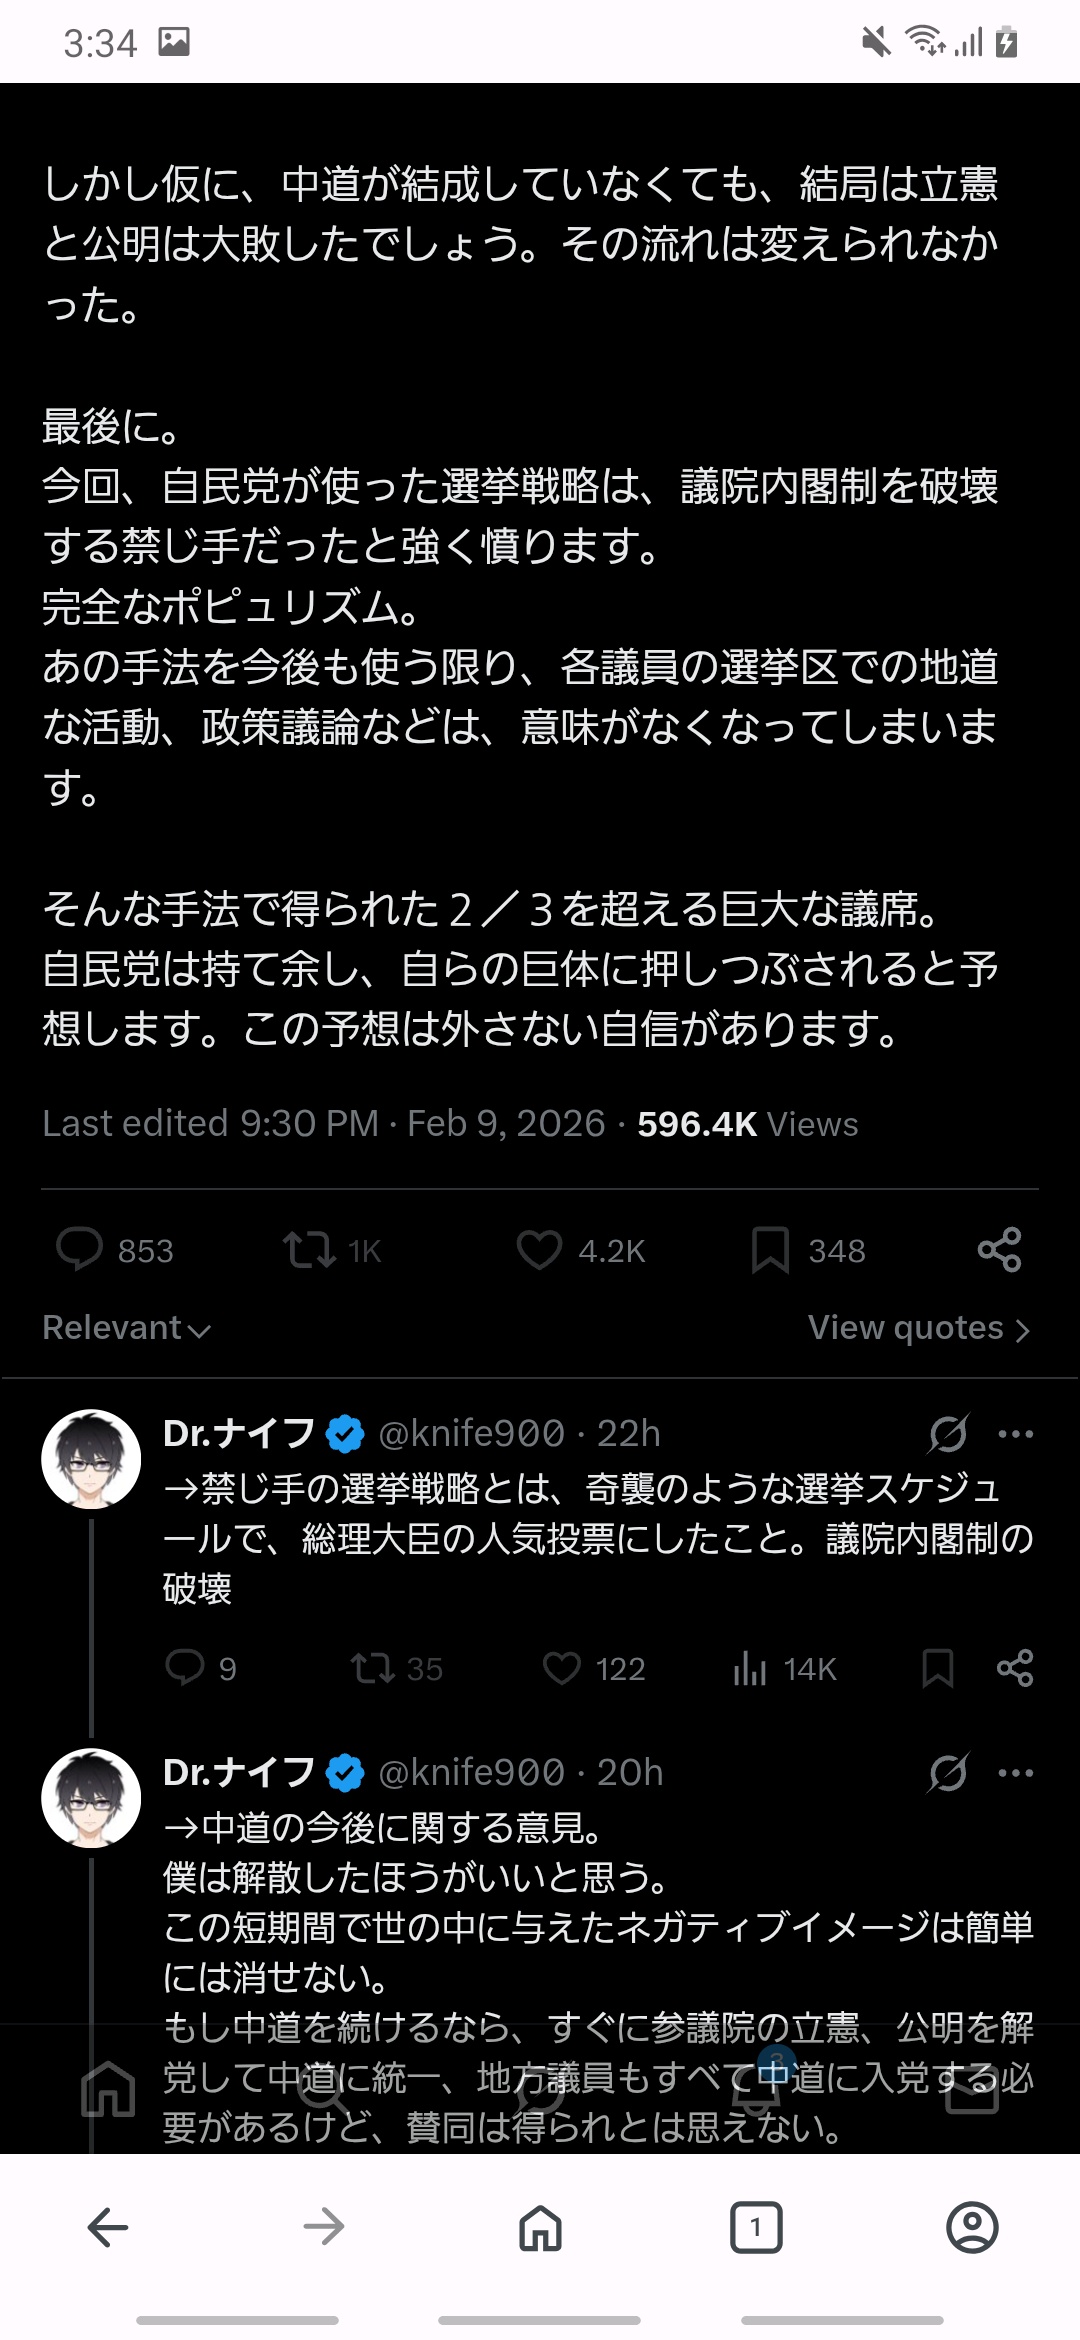Click Grok icon on the 22h reply
Image resolution: width=1080 pixels, height=2340 pixels.
pyautogui.click(x=948, y=1433)
